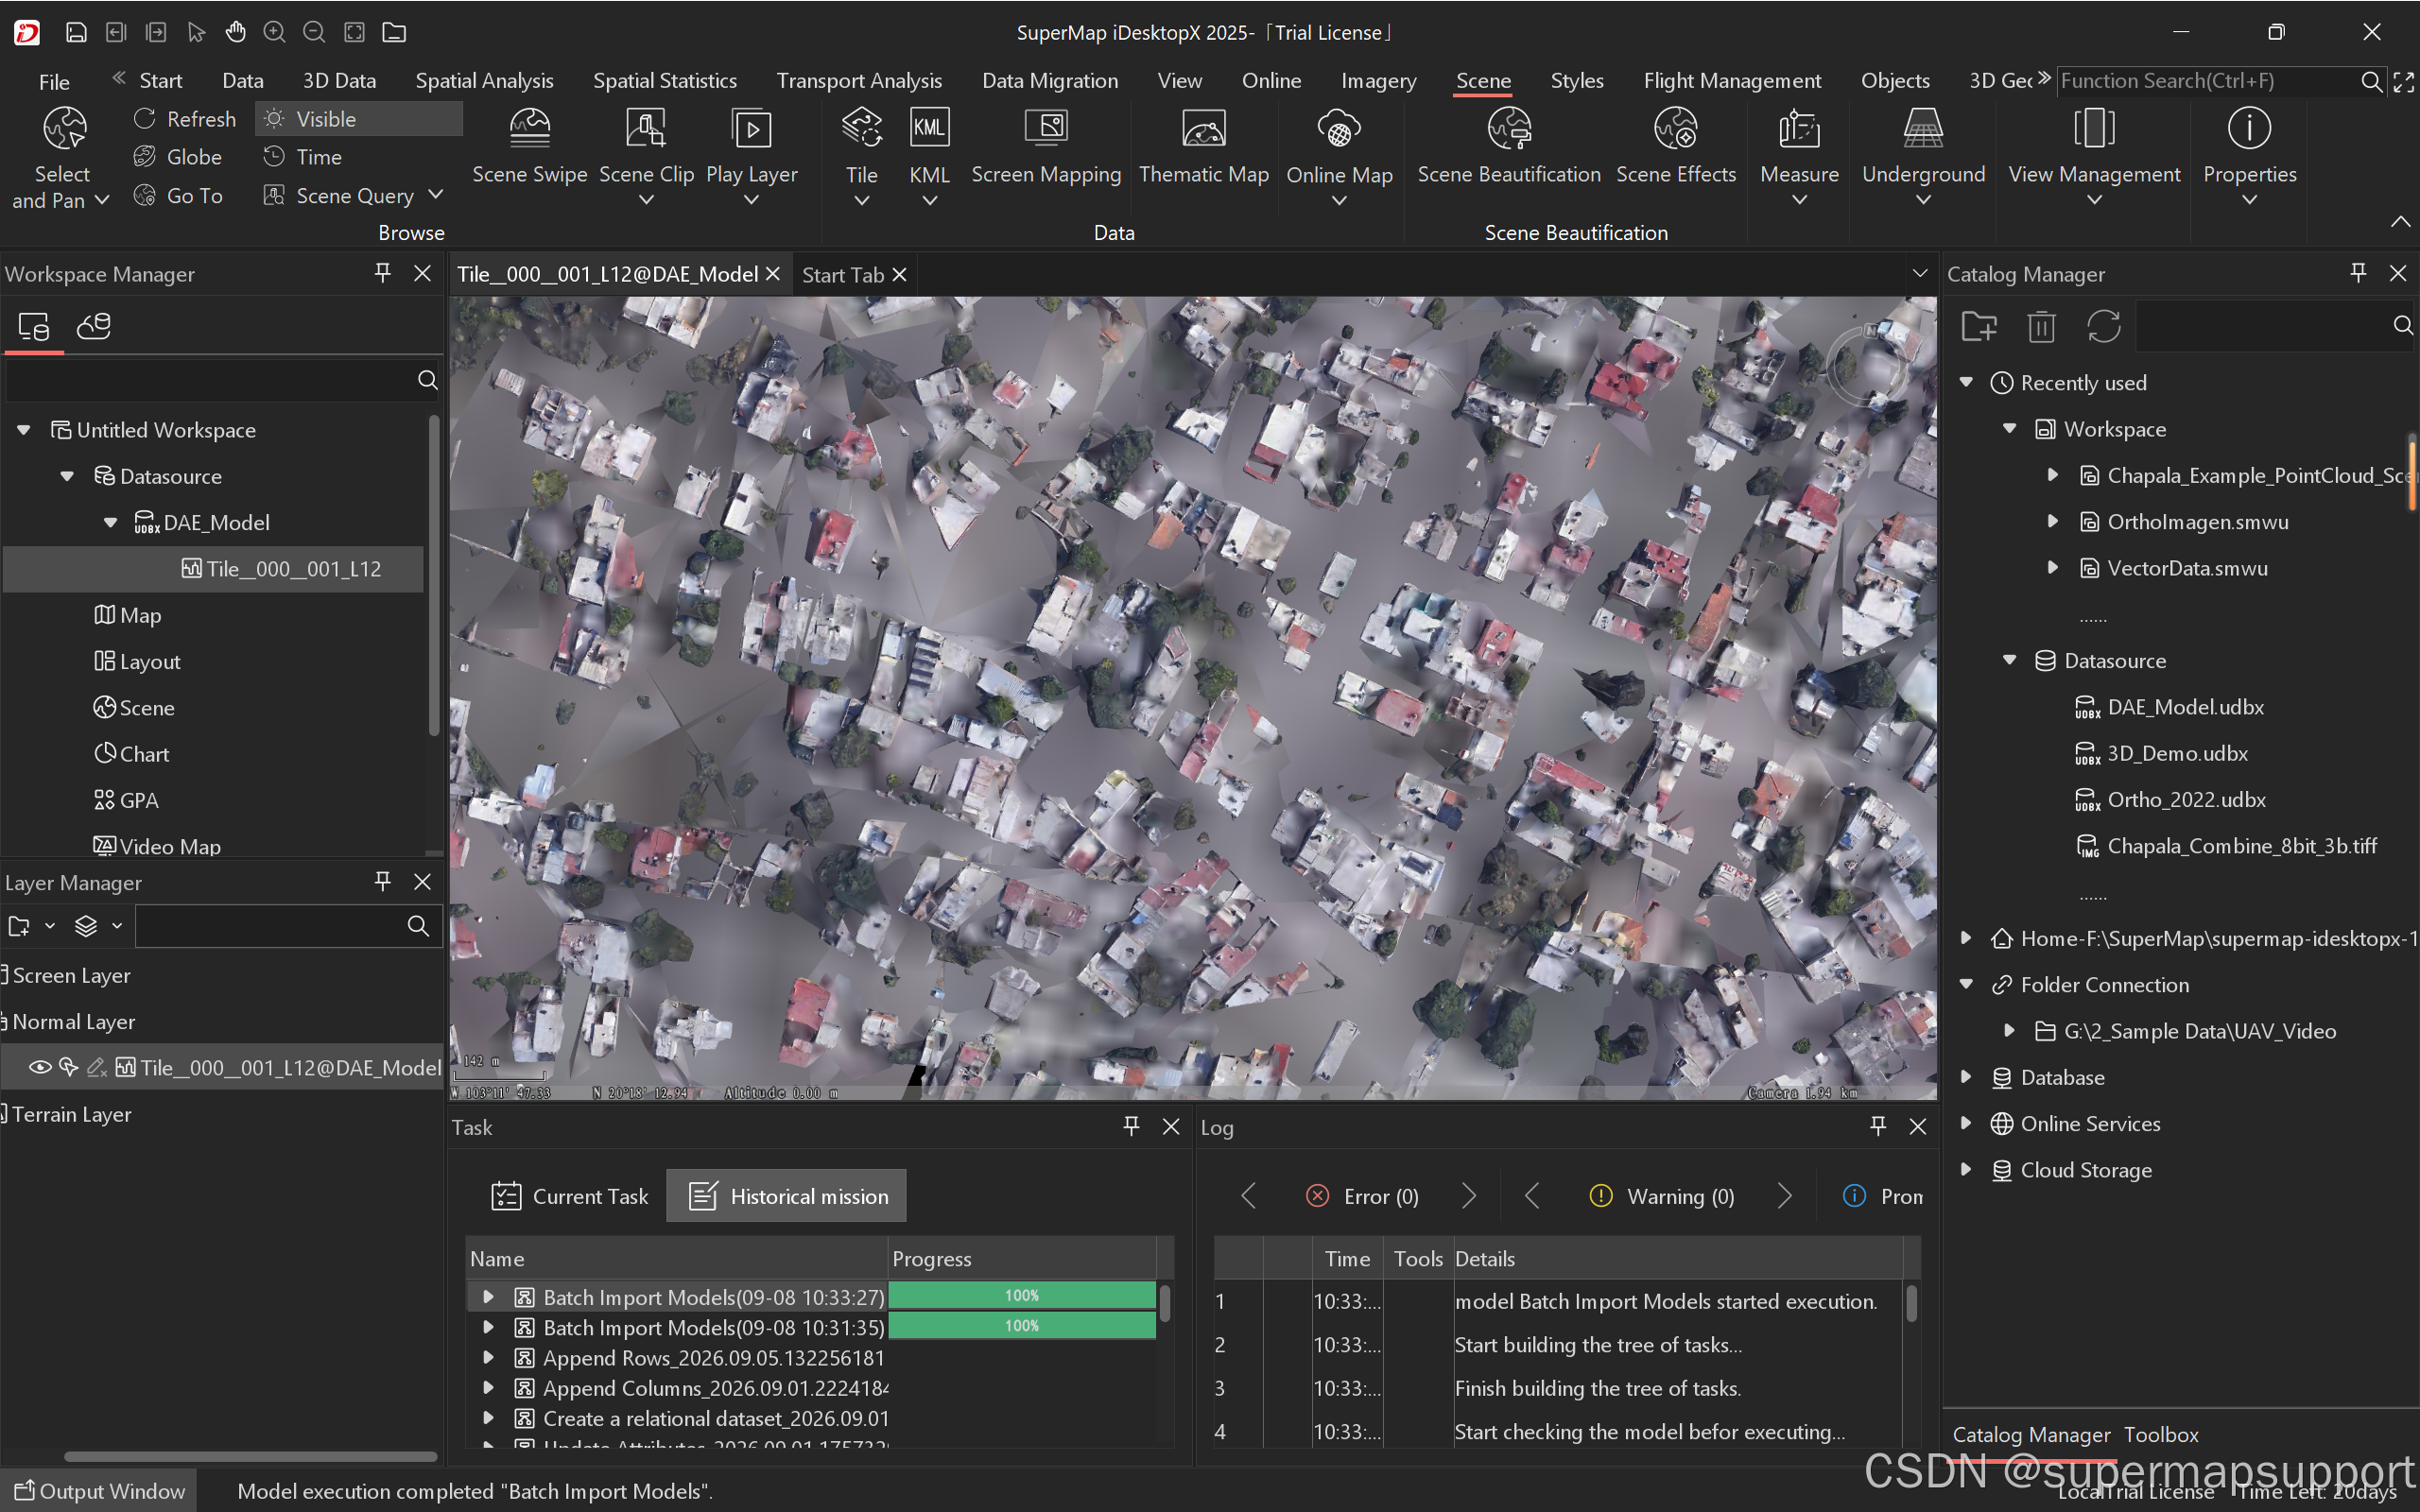This screenshot has height=1512, width=2420.
Task: Open the Output Window
Action: click(x=99, y=1491)
